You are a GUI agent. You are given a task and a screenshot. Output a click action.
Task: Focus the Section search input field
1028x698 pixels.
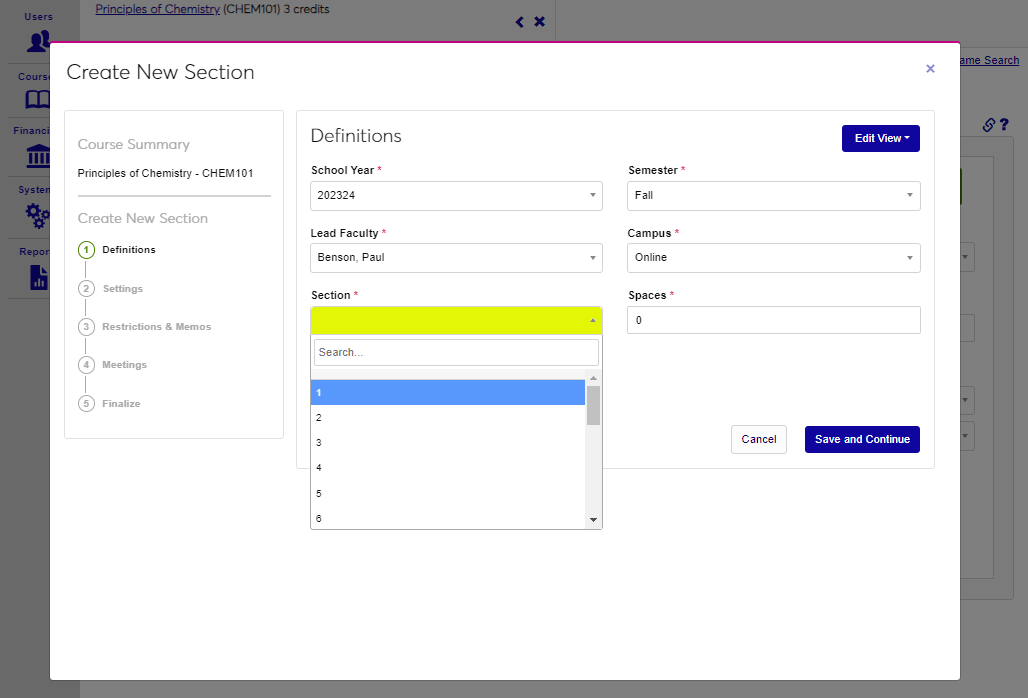(x=456, y=353)
